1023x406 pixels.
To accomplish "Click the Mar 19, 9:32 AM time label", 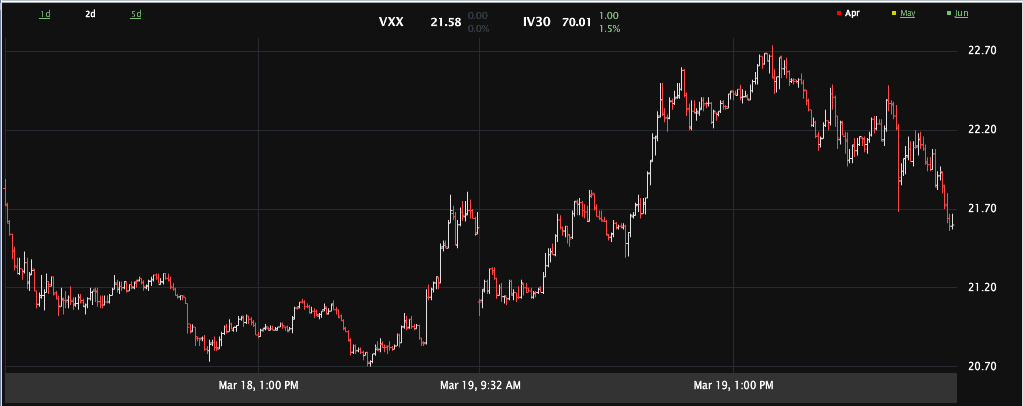I will click(x=480, y=384).
